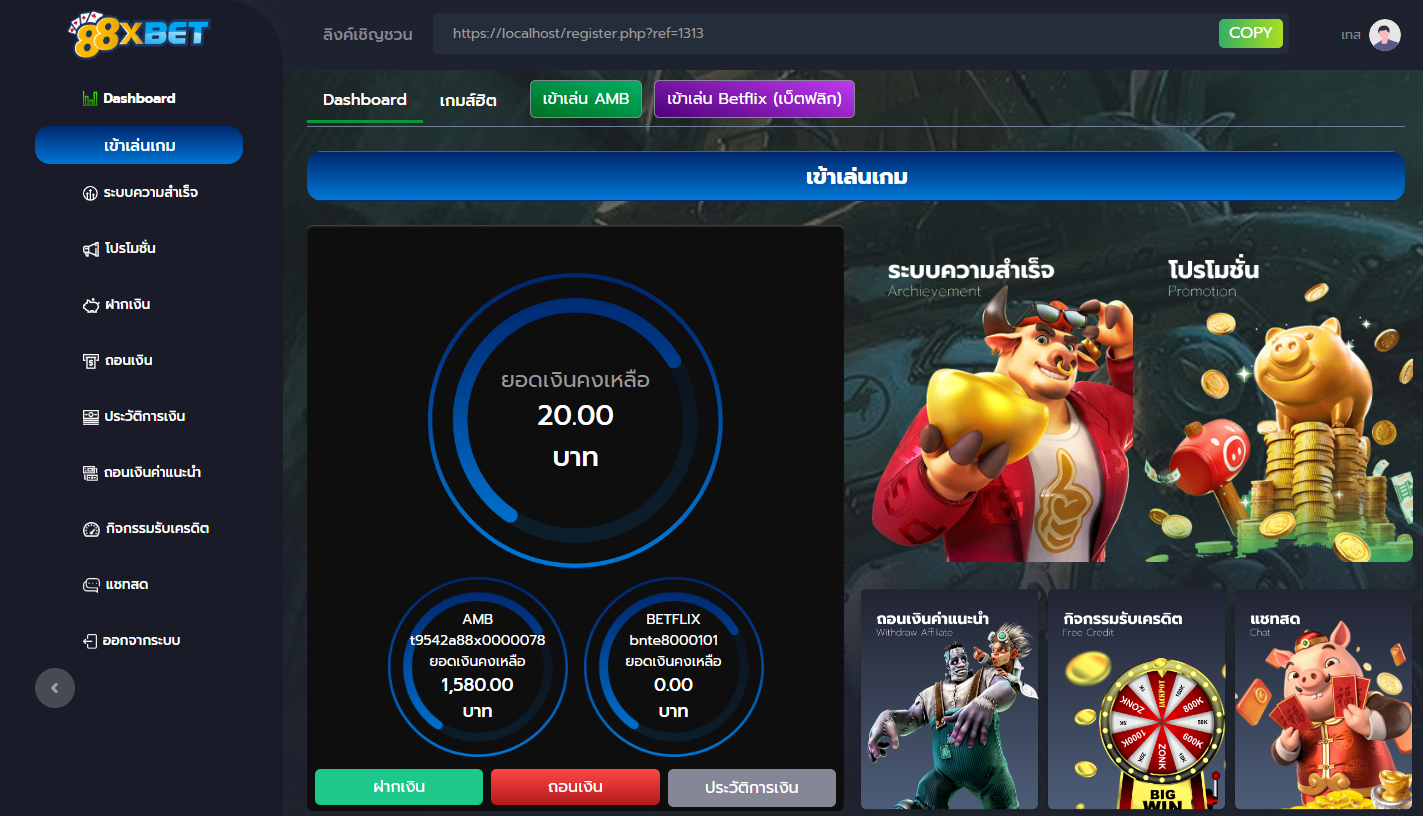Click the megaphone icon beside โปรโมชั่น
This screenshot has width=1423, height=816.
click(91, 249)
